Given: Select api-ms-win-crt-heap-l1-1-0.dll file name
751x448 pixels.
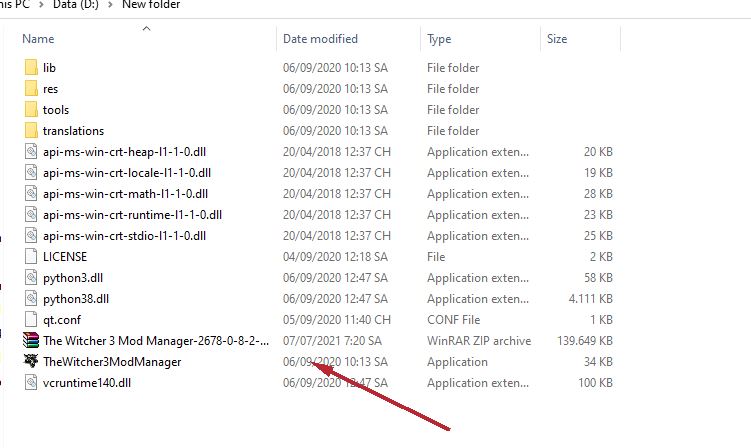Looking at the screenshot, I should click(125, 152).
